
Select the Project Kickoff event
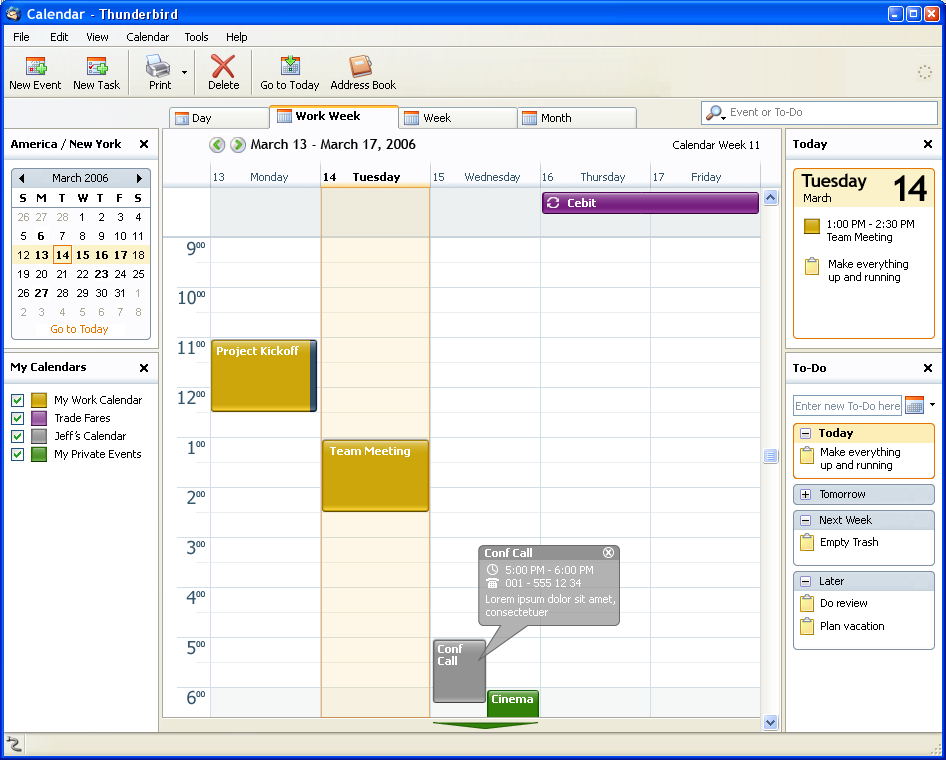[x=264, y=376]
